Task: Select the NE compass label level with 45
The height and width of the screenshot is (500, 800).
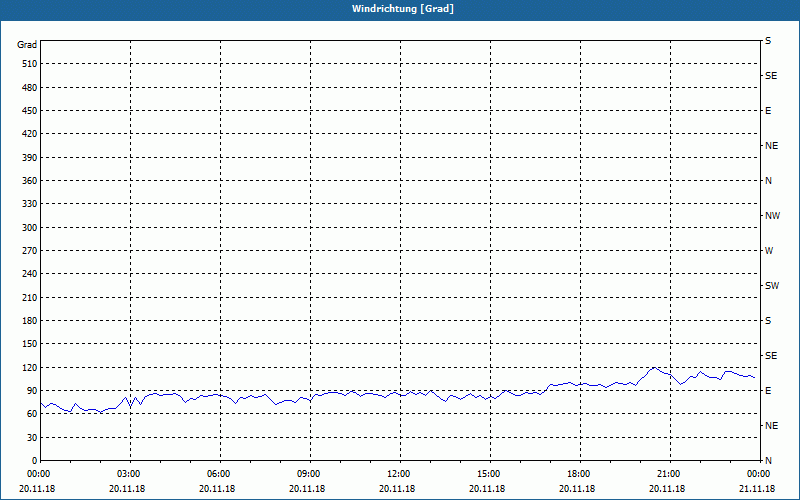Action: (x=771, y=426)
